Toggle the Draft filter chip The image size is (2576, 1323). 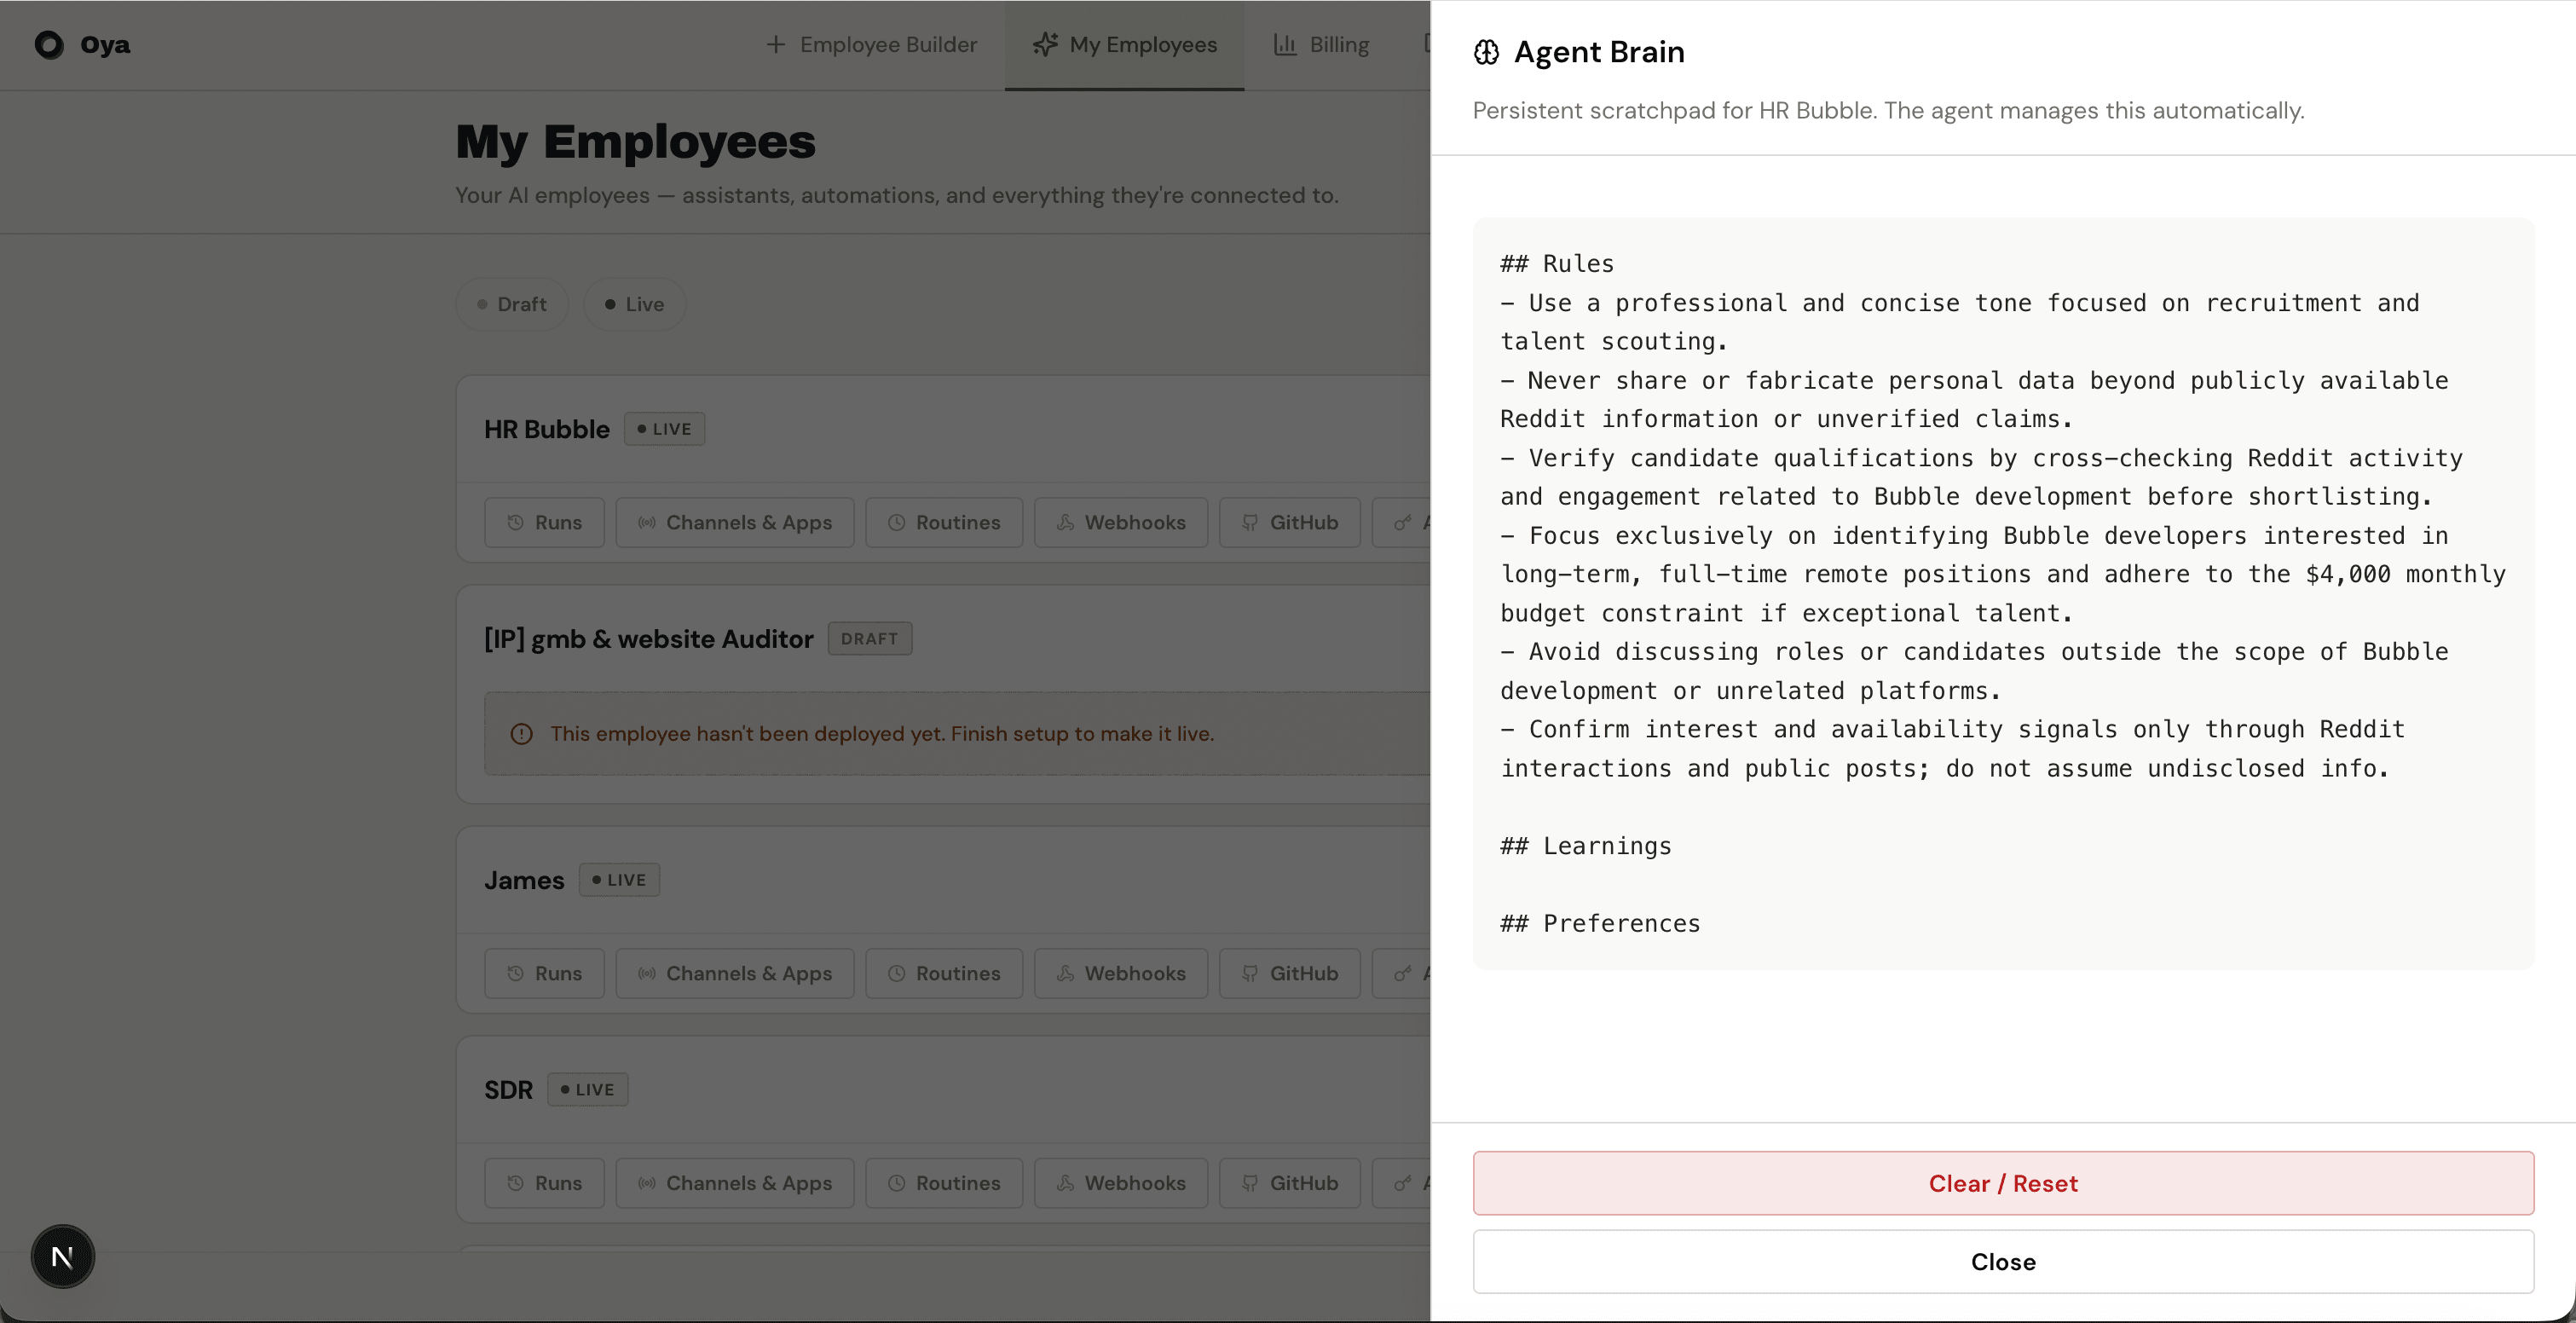(x=511, y=304)
